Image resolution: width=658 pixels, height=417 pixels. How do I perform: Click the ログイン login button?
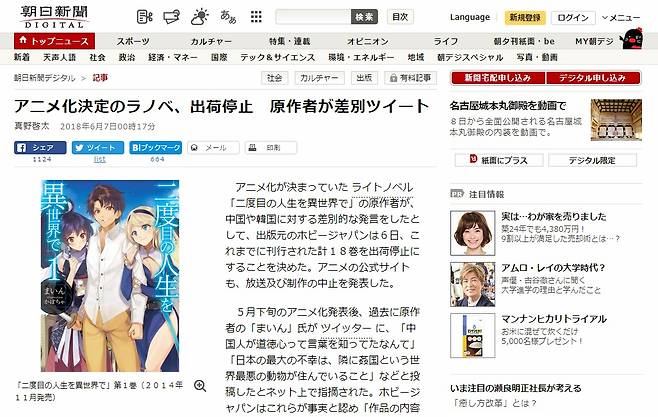click(573, 17)
